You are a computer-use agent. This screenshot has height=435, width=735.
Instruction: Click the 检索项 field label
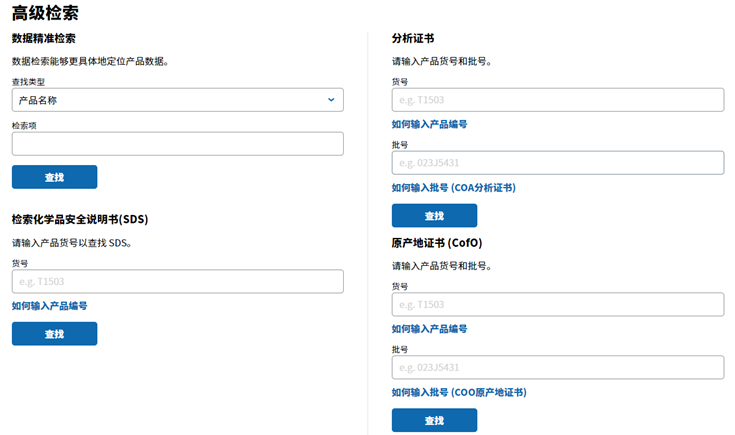[24, 126]
